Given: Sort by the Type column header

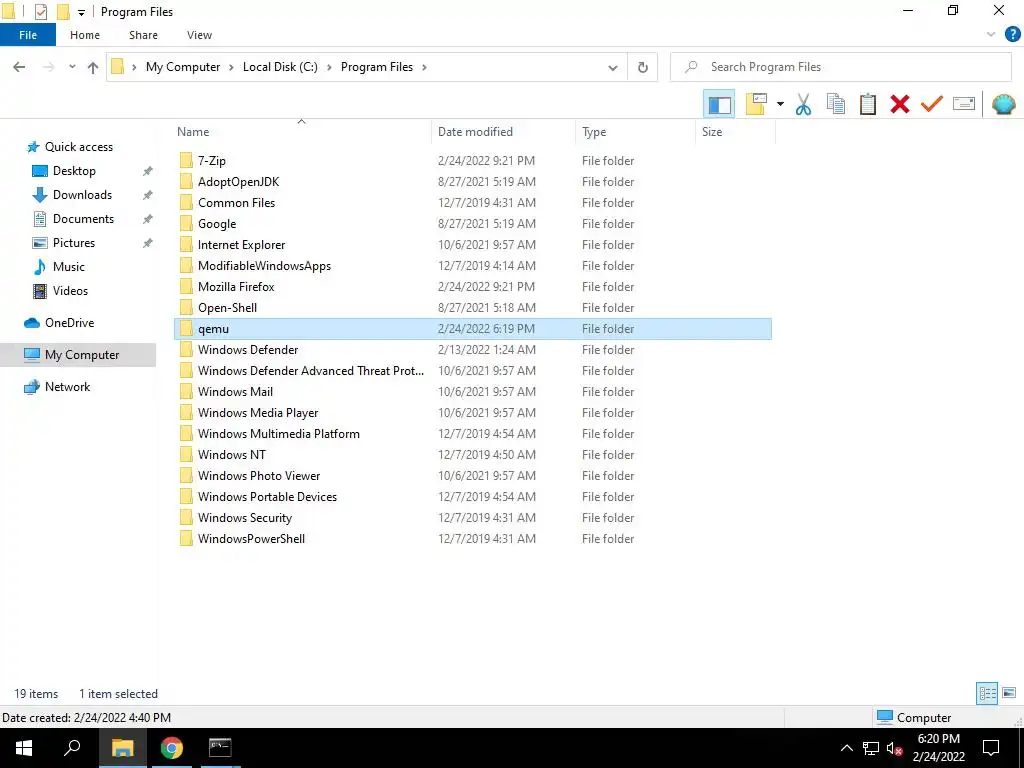Looking at the screenshot, I should (636, 132).
